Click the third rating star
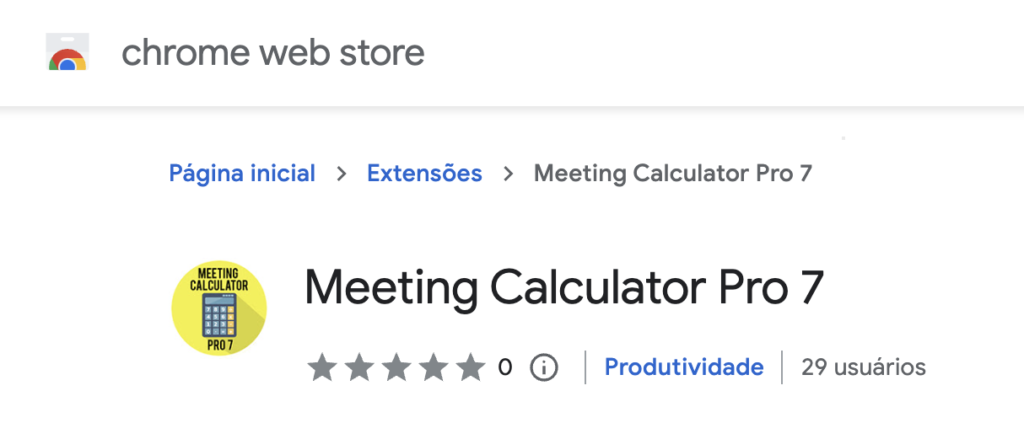The width and height of the screenshot is (1024, 423). pyautogui.click(x=396, y=368)
